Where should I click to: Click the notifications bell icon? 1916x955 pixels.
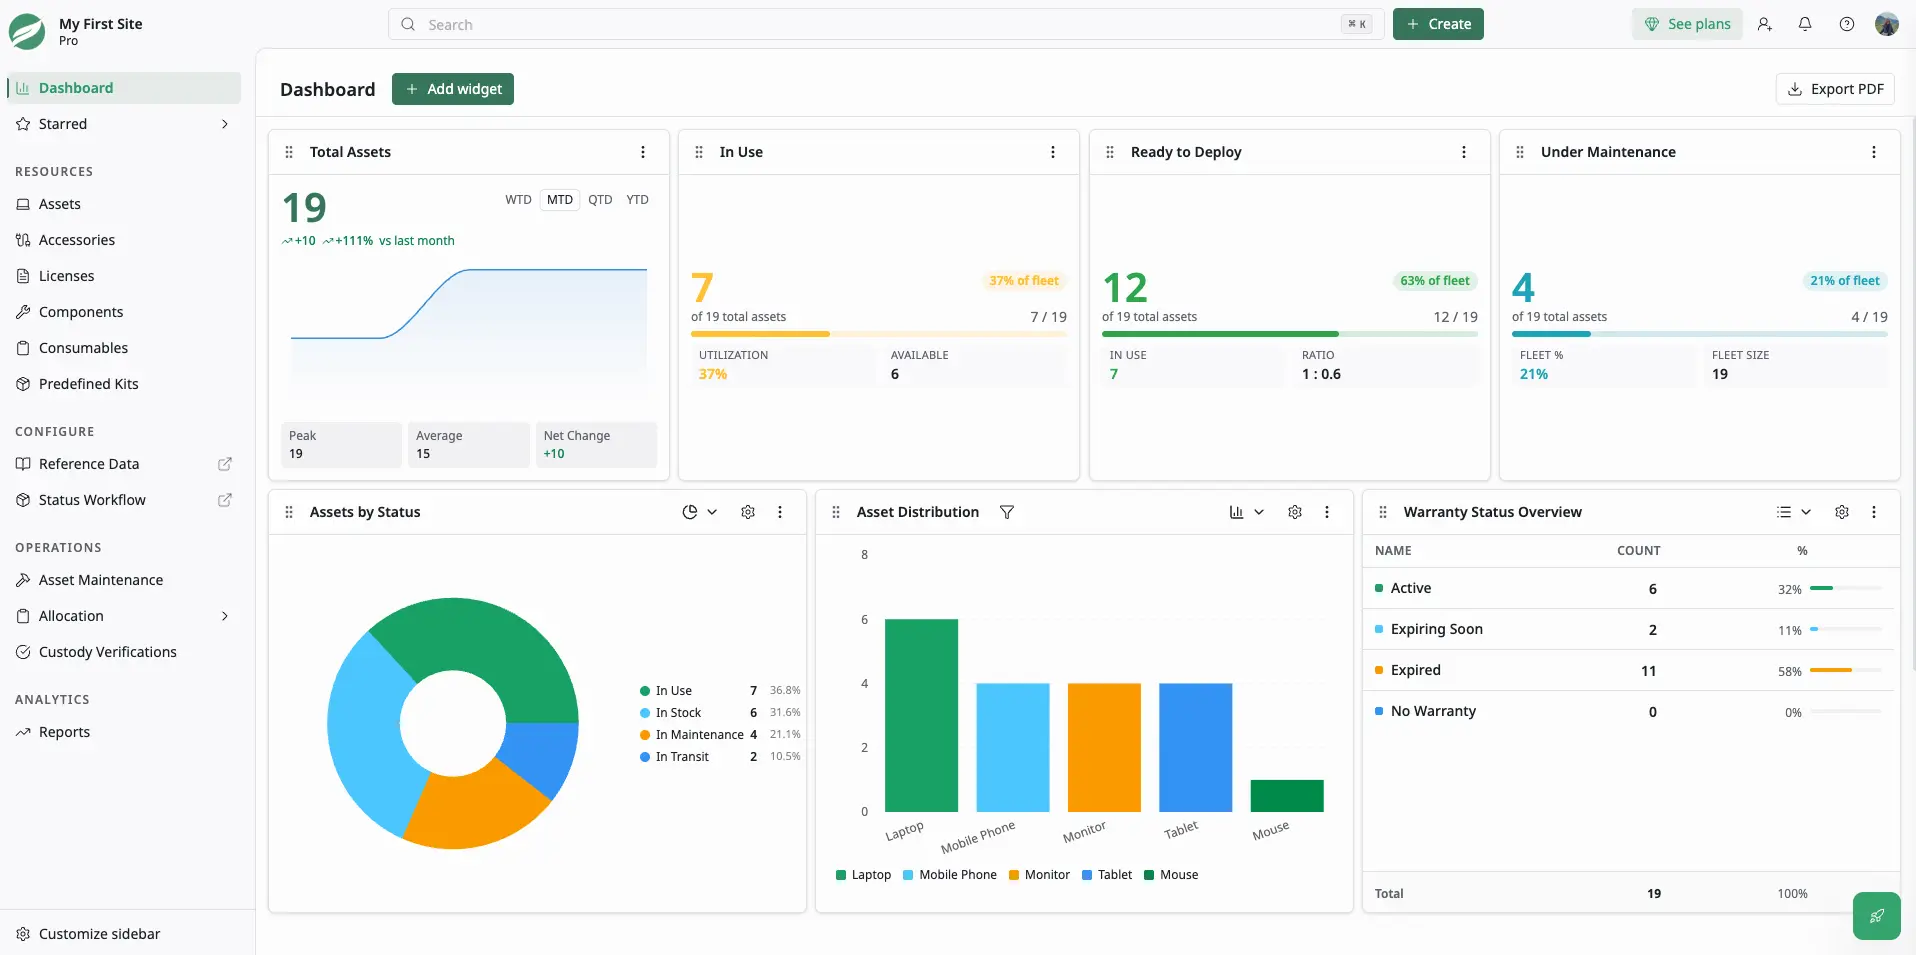pyautogui.click(x=1805, y=24)
